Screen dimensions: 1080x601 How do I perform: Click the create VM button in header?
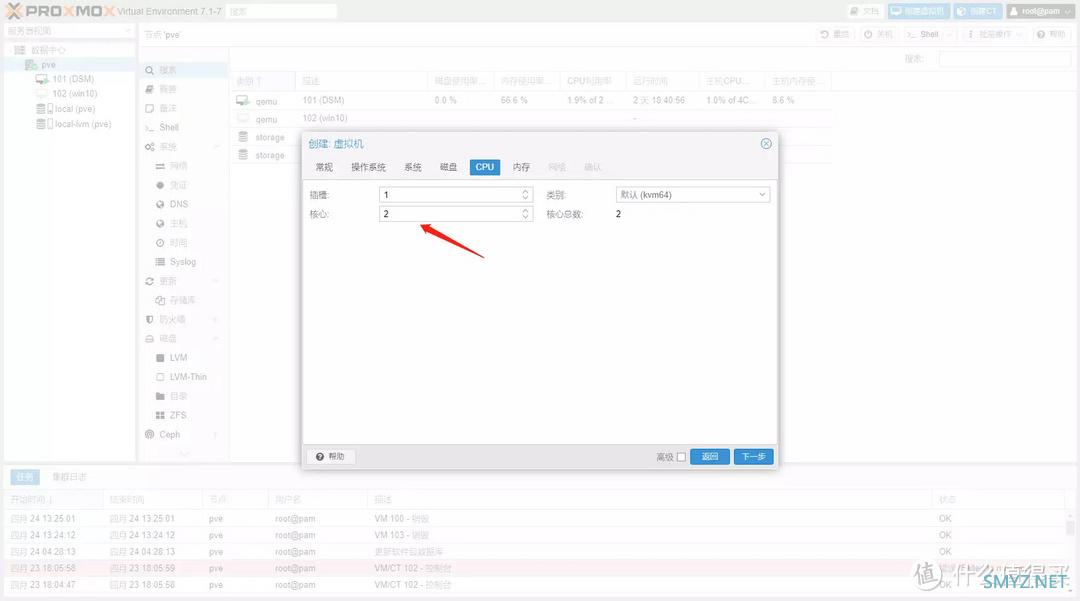(x=919, y=11)
